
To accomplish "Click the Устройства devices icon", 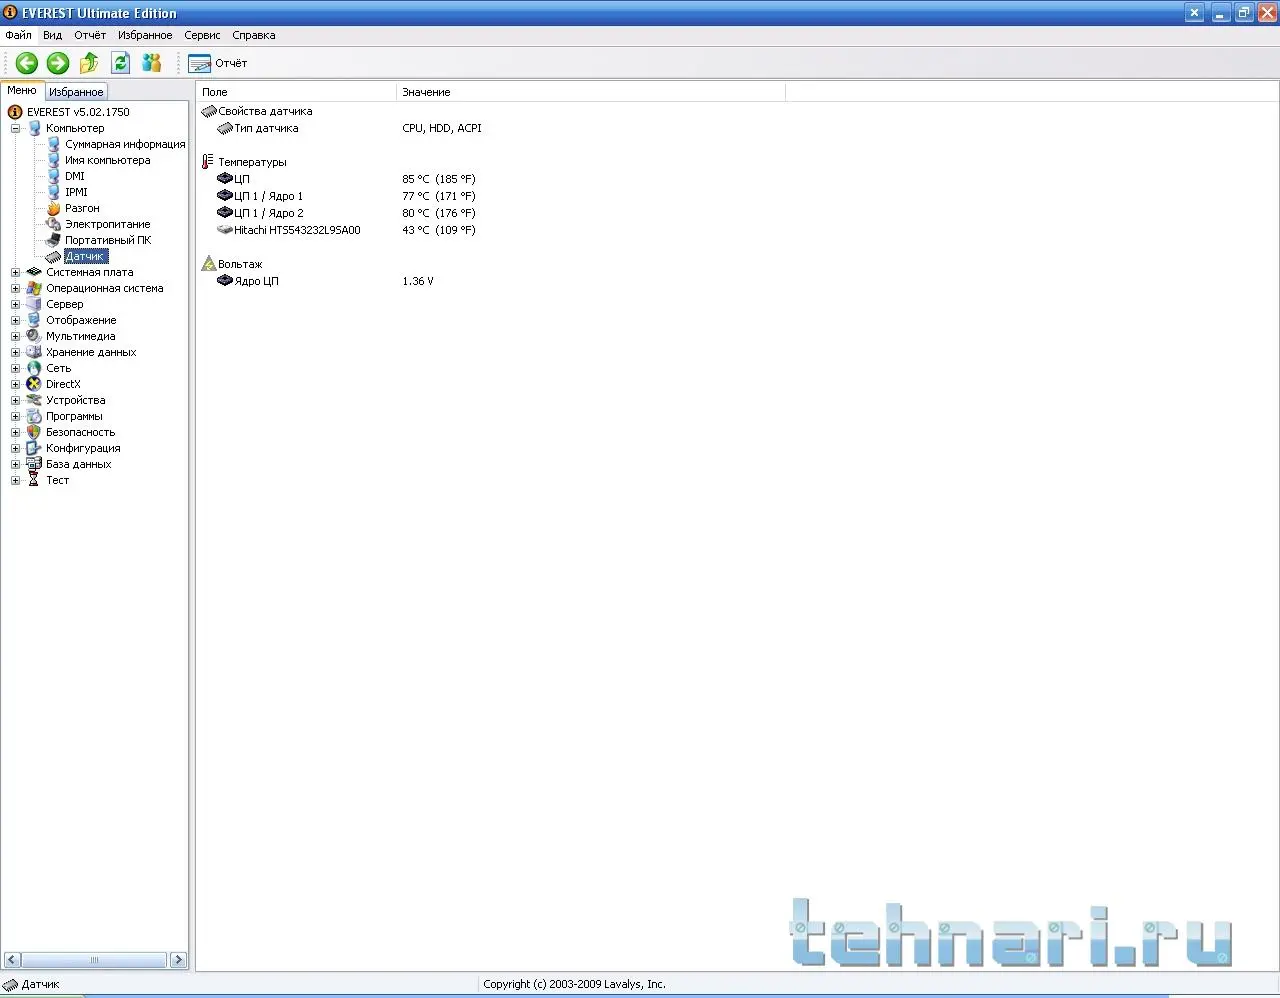I will point(34,400).
